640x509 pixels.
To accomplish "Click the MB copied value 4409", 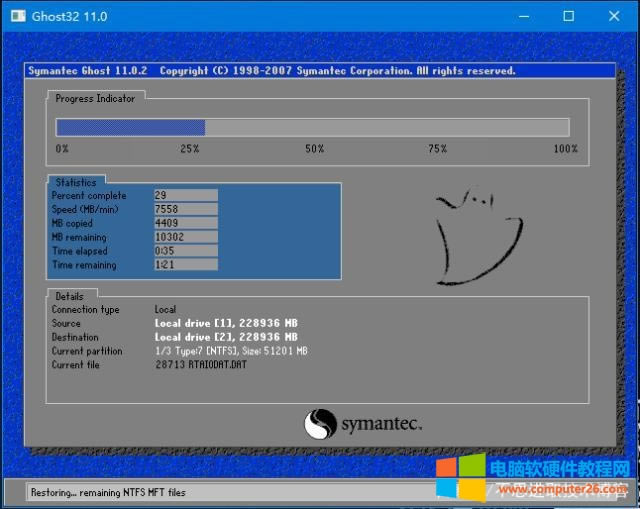I will [x=186, y=223].
